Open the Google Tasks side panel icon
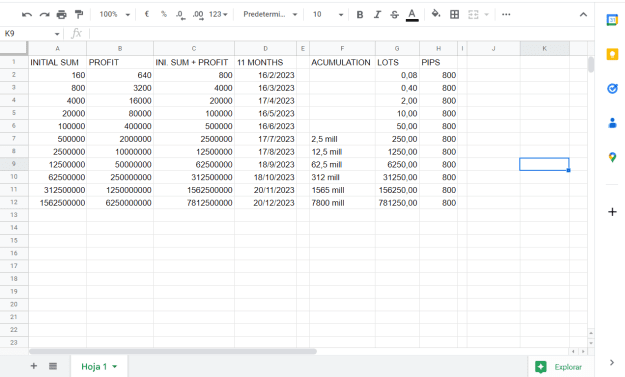The height and width of the screenshot is (377, 625). [x=612, y=88]
